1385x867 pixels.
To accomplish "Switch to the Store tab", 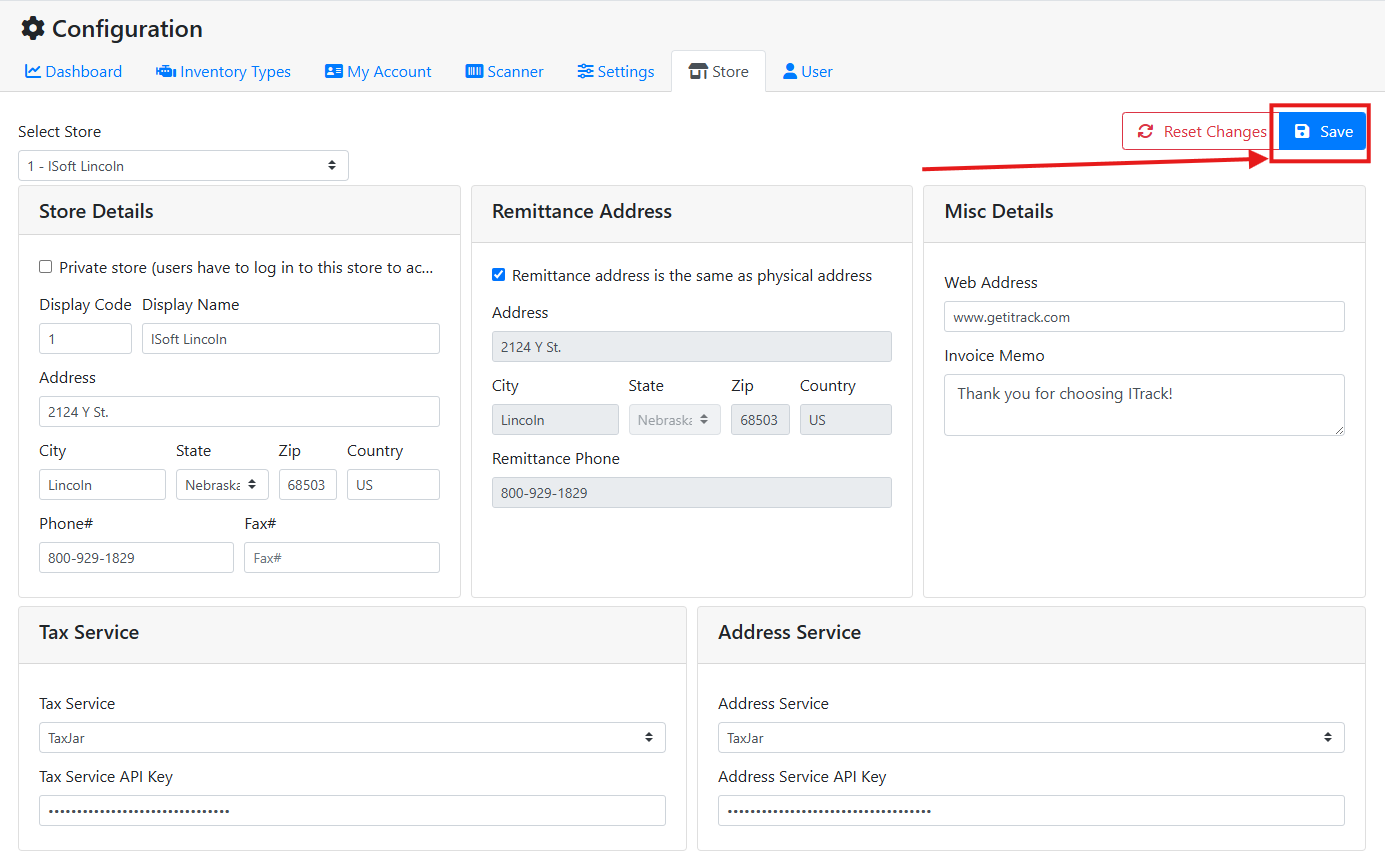I will click(718, 72).
